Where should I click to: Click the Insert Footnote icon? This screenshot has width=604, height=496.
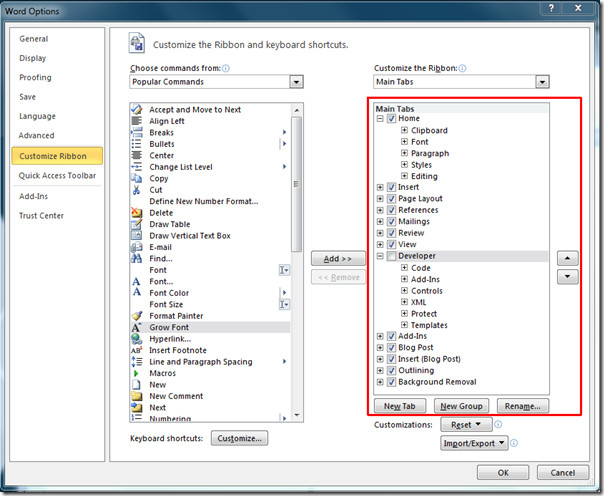pyautogui.click(x=136, y=350)
